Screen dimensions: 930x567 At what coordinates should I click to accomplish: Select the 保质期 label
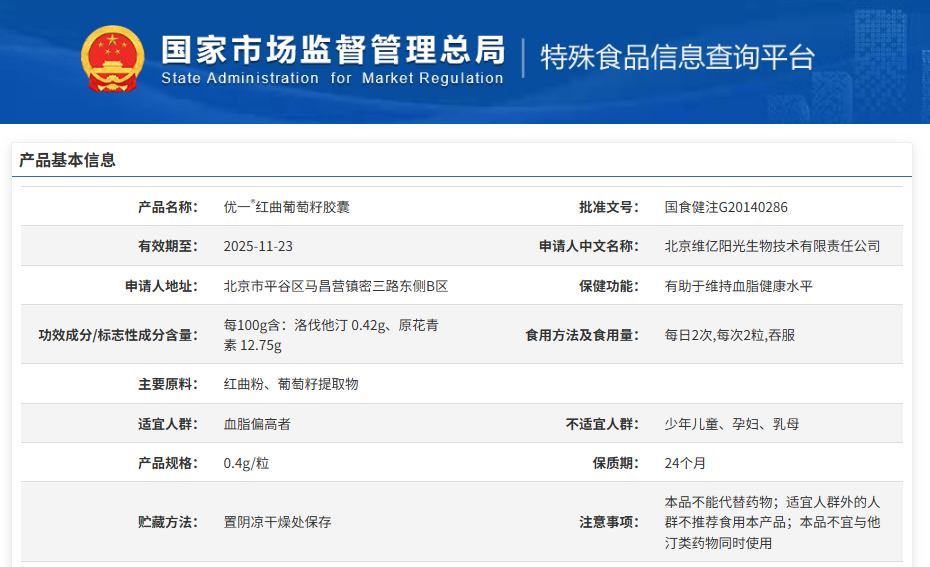pyautogui.click(x=616, y=463)
